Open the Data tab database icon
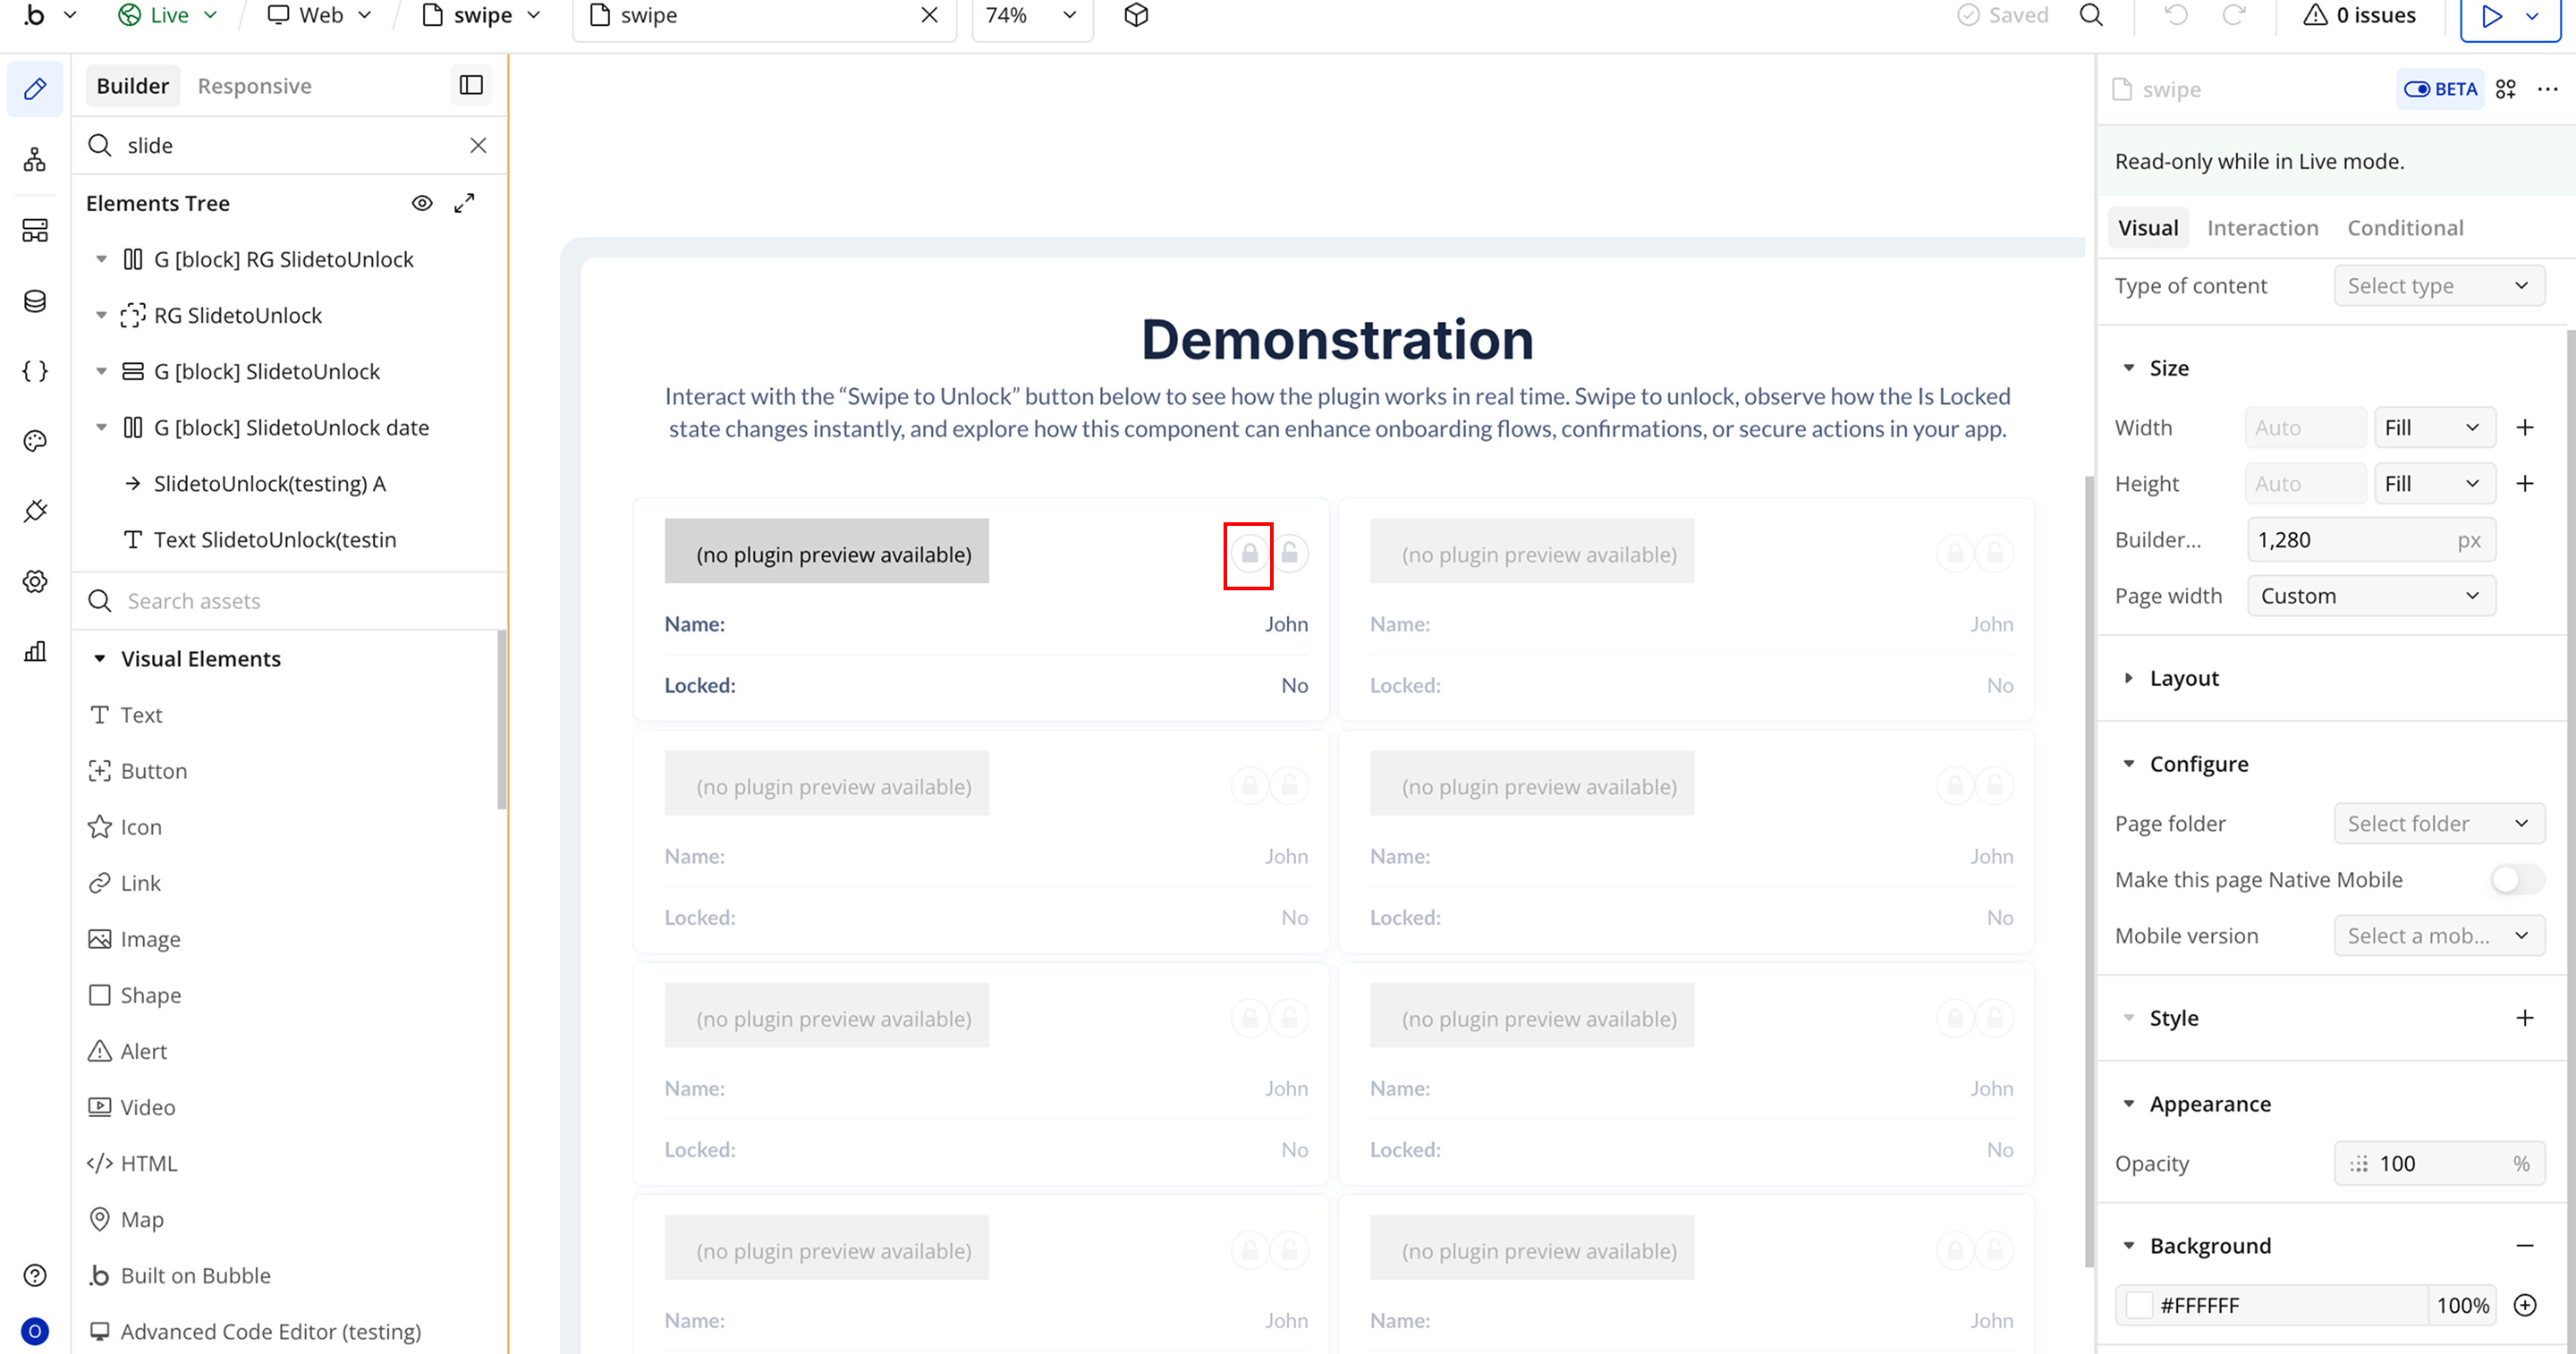Screen dimensions: 2576x1354 [x=35, y=301]
